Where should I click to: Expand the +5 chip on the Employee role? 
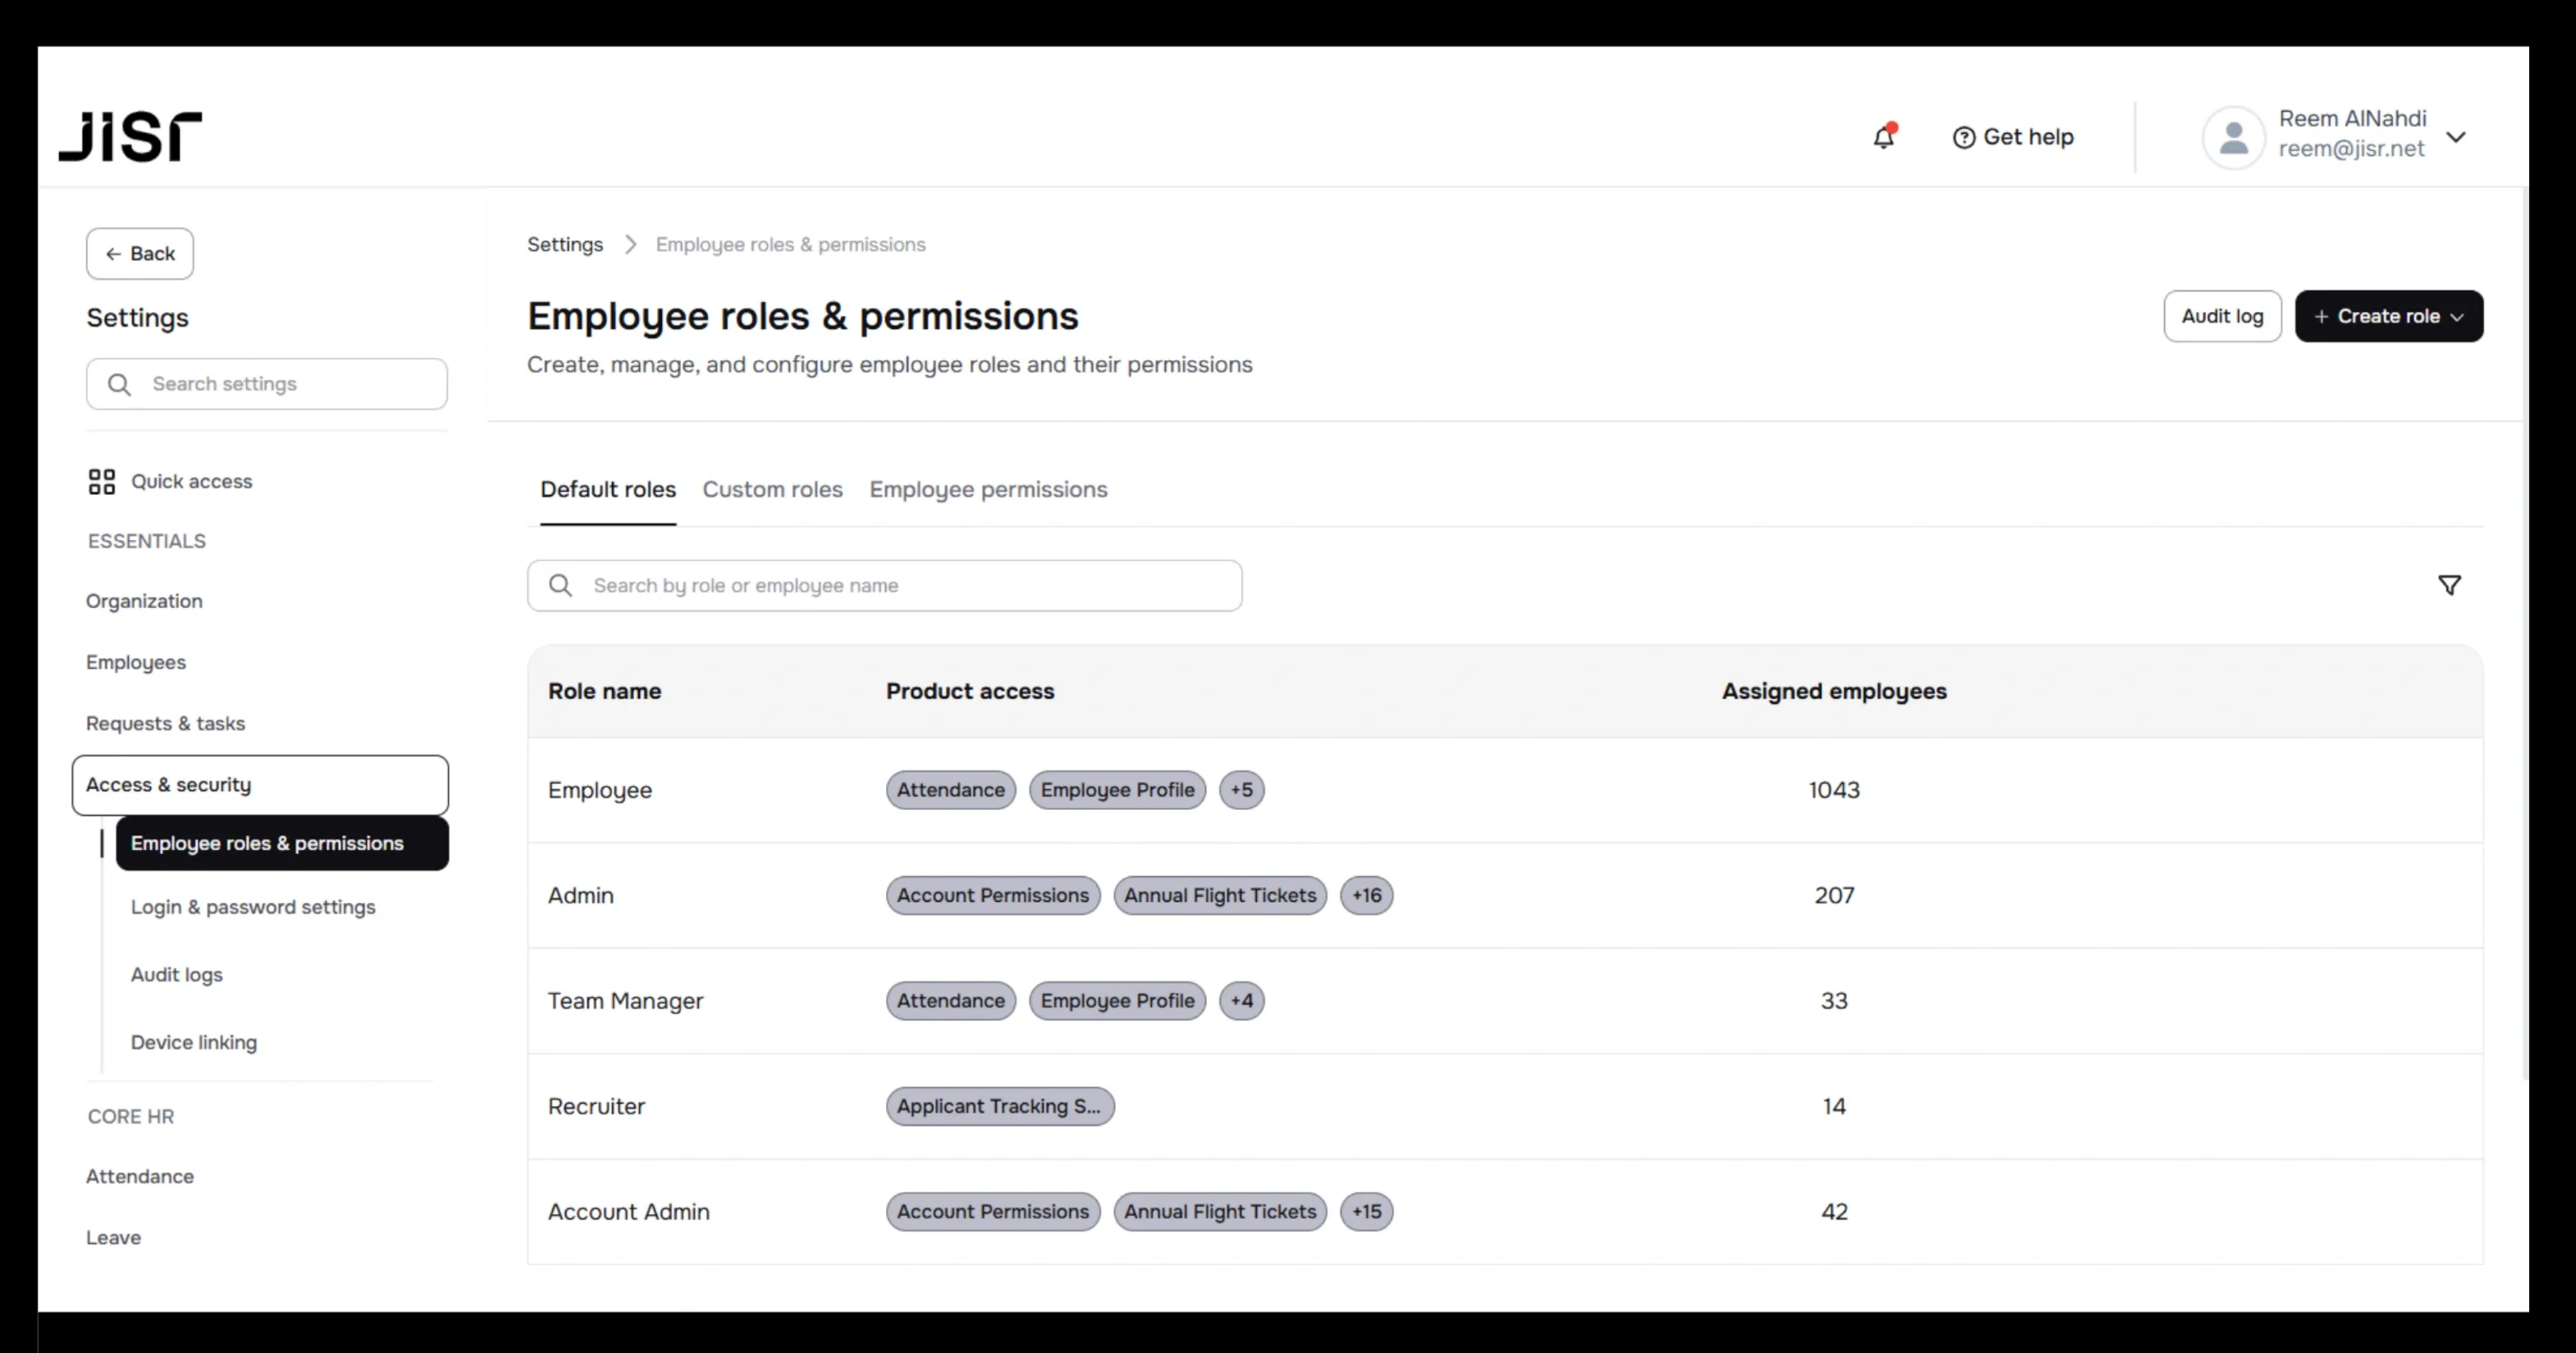click(x=1242, y=790)
